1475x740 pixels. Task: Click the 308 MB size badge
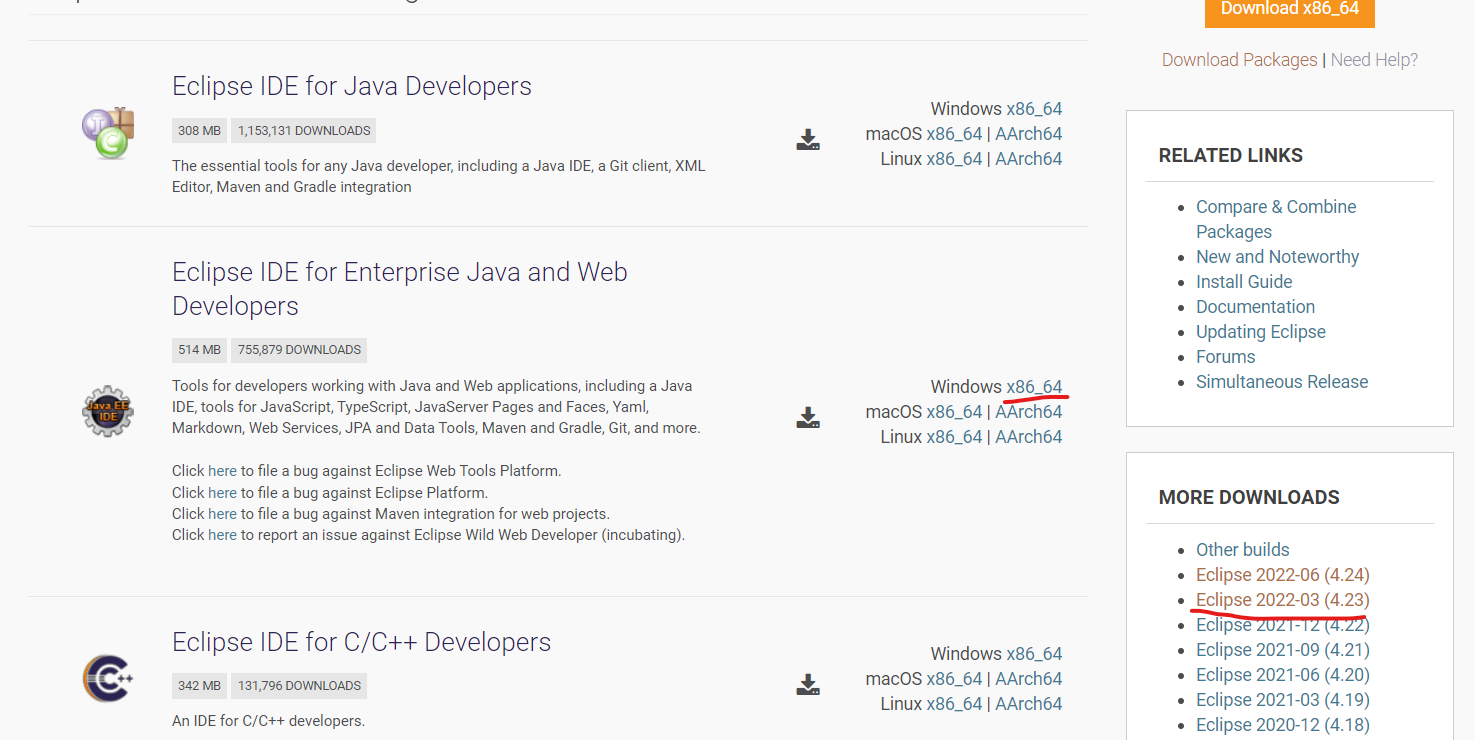(199, 131)
